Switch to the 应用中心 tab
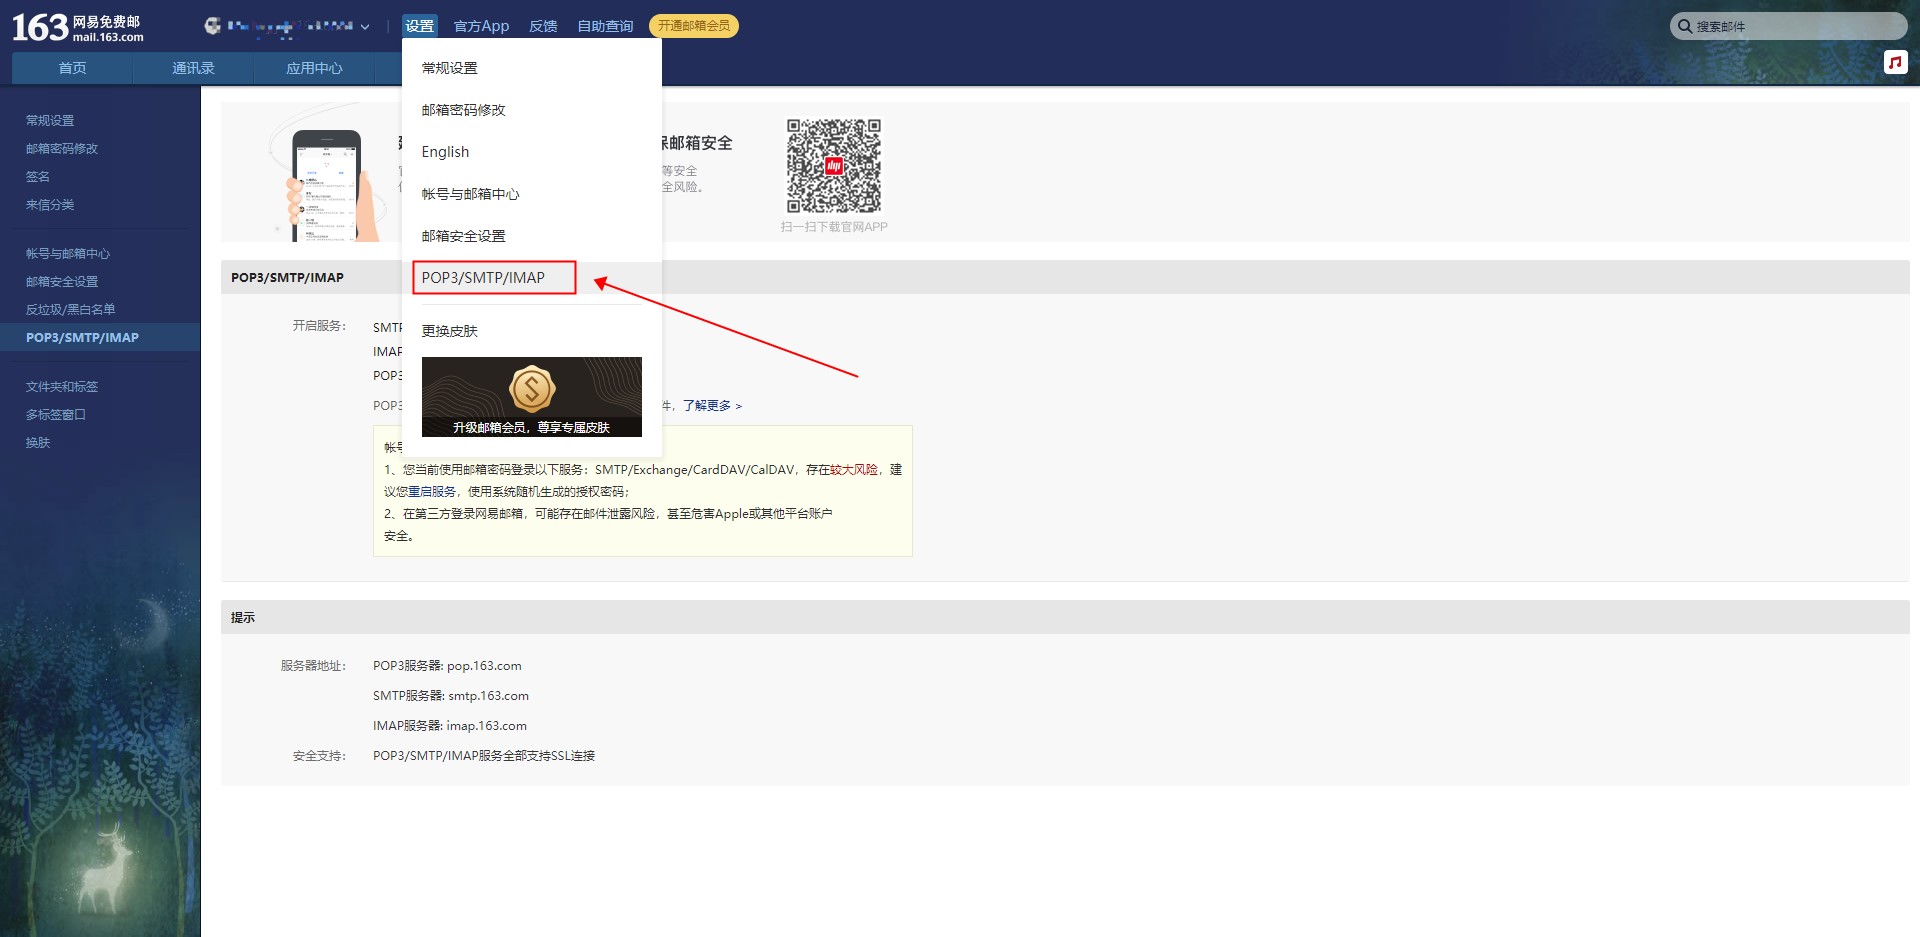 [x=314, y=68]
